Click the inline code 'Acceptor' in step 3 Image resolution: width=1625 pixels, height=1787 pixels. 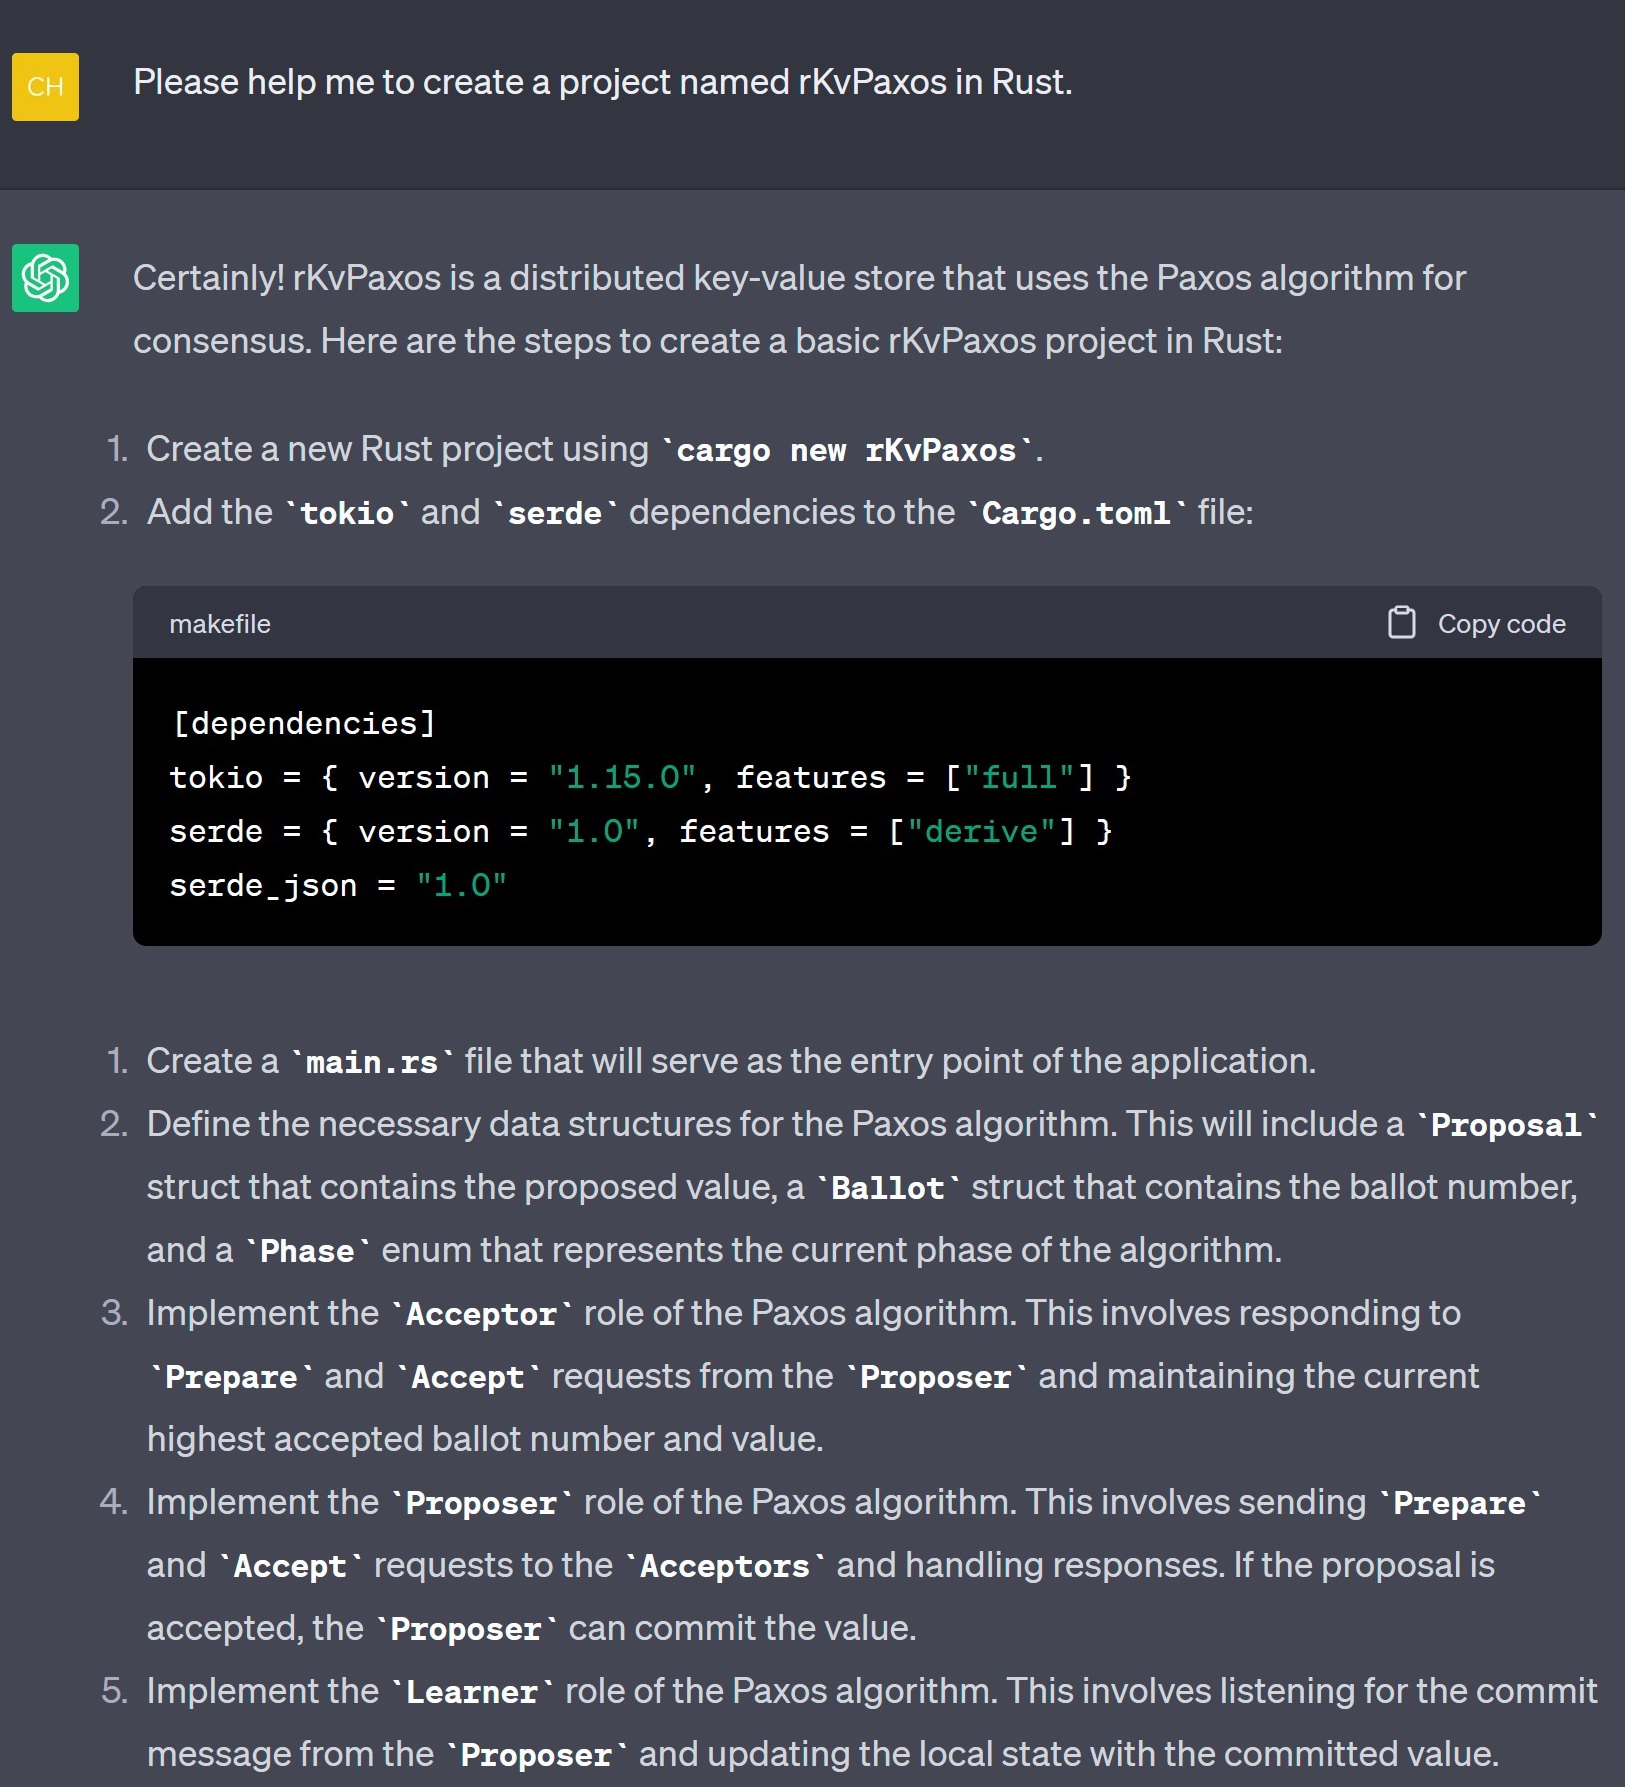click(x=481, y=1314)
